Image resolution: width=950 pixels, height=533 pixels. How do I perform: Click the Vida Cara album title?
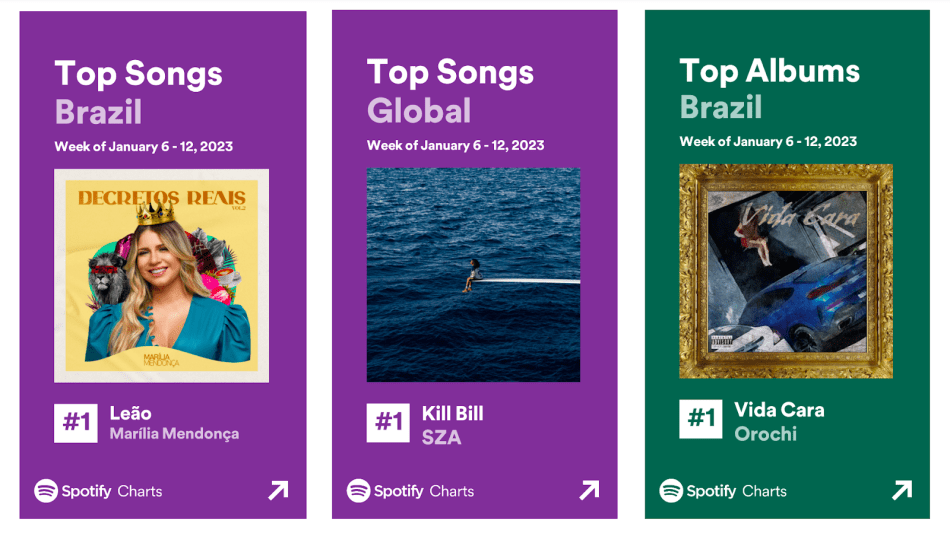(x=779, y=409)
